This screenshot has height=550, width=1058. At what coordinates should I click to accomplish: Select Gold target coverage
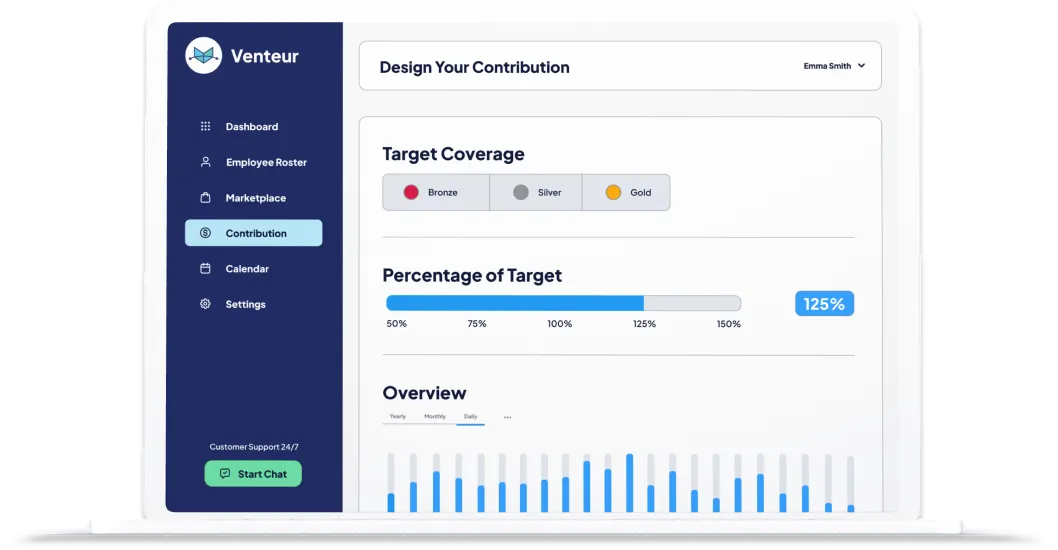[626, 192]
